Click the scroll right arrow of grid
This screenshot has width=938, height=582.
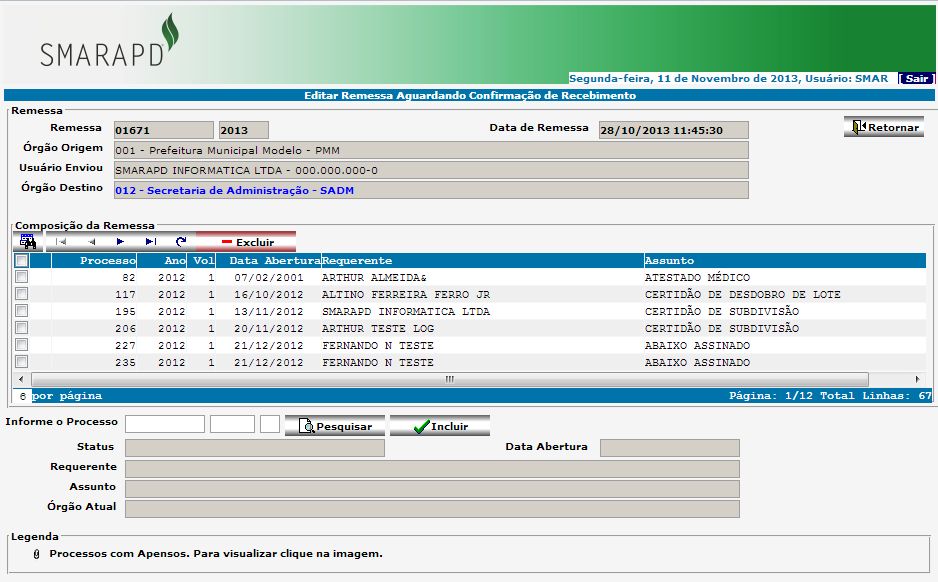click(918, 379)
